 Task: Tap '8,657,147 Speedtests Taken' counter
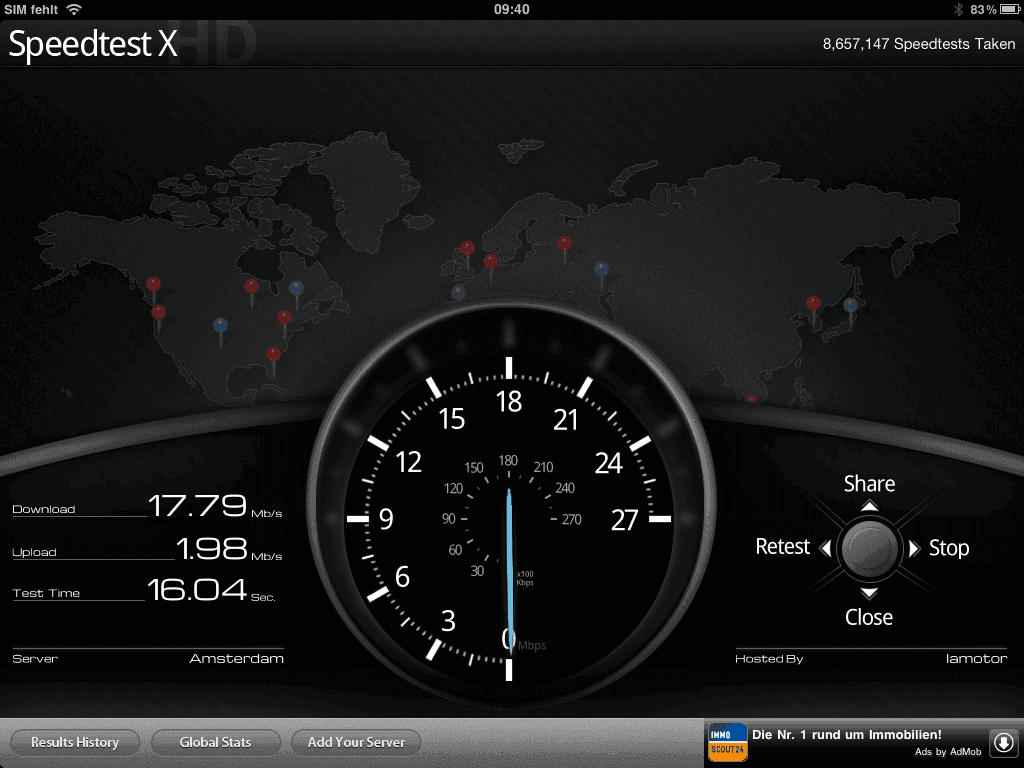point(919,44)
